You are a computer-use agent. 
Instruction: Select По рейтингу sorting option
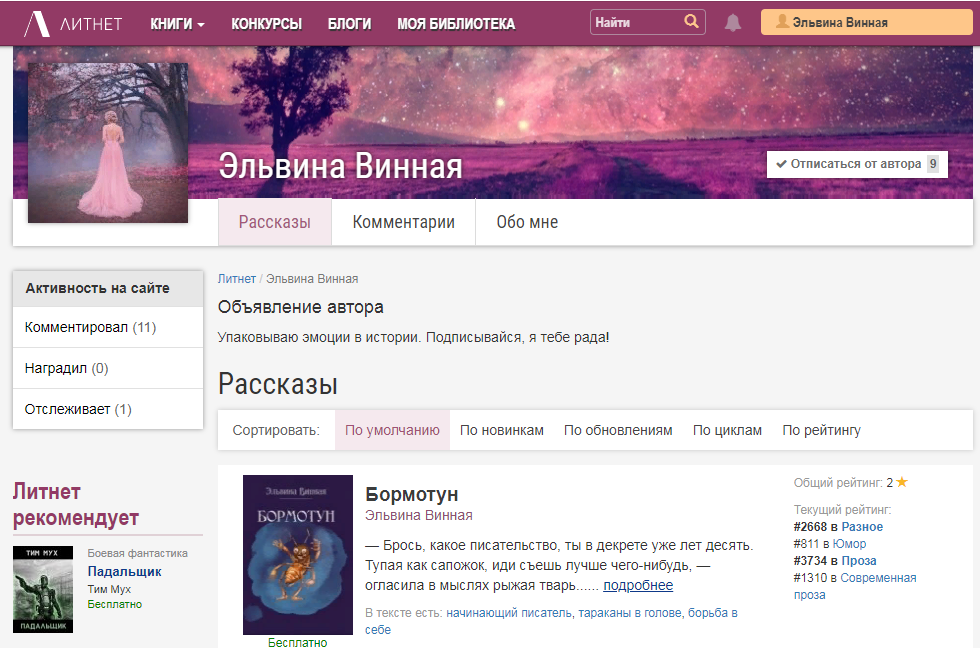coord(821,430)
